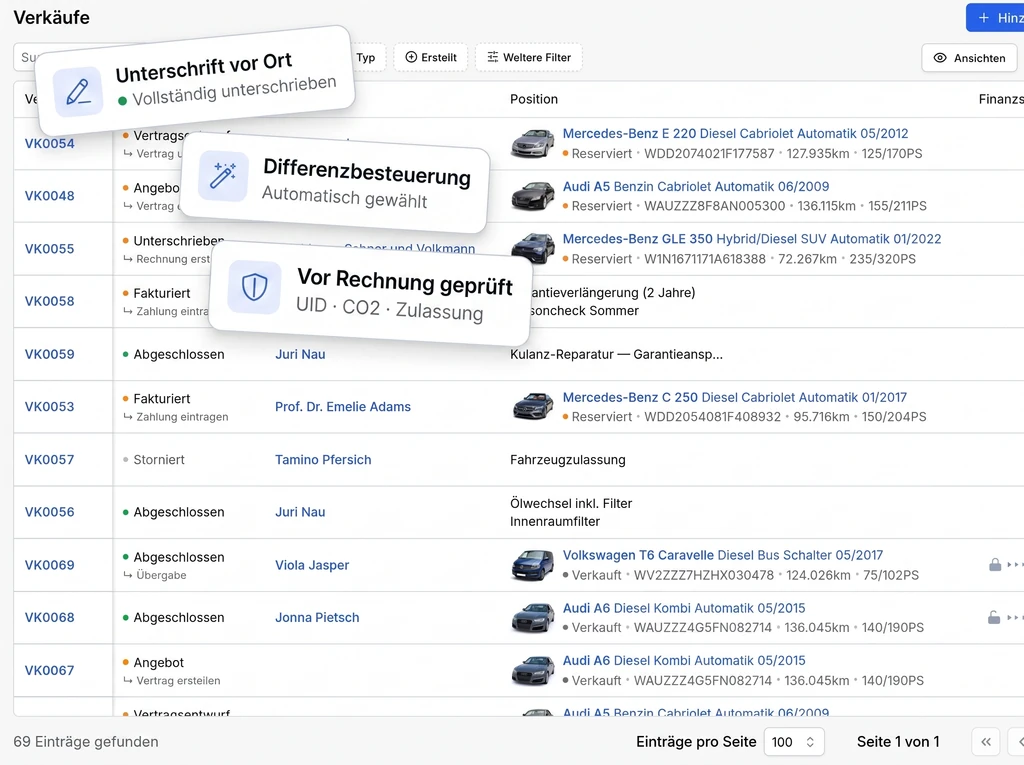Add the Erstellt filter

[430, 58]
